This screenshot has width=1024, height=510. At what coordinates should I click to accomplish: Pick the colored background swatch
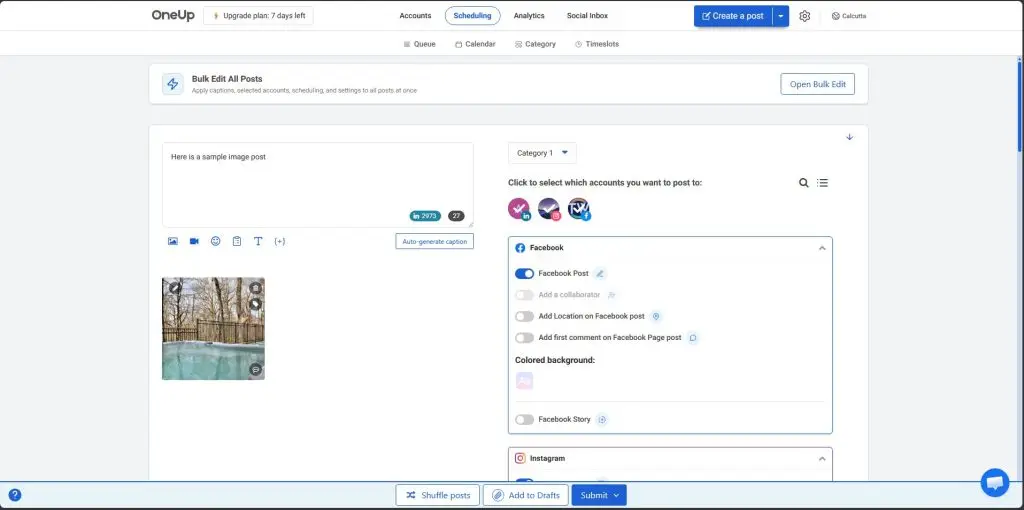tap(524, 381)
